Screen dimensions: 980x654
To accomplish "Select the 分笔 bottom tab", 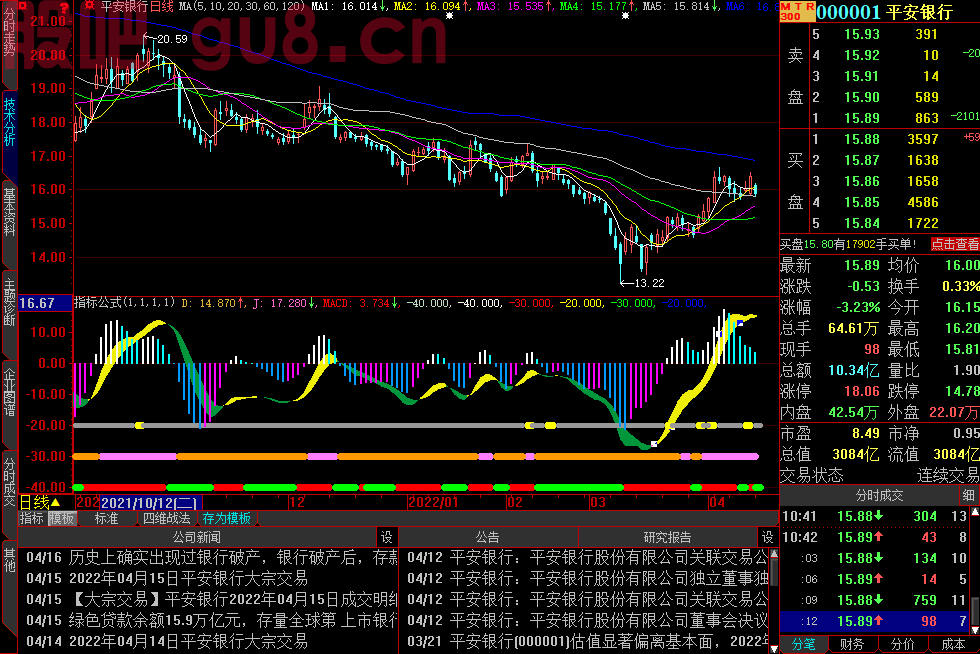I will coord(803,644).
